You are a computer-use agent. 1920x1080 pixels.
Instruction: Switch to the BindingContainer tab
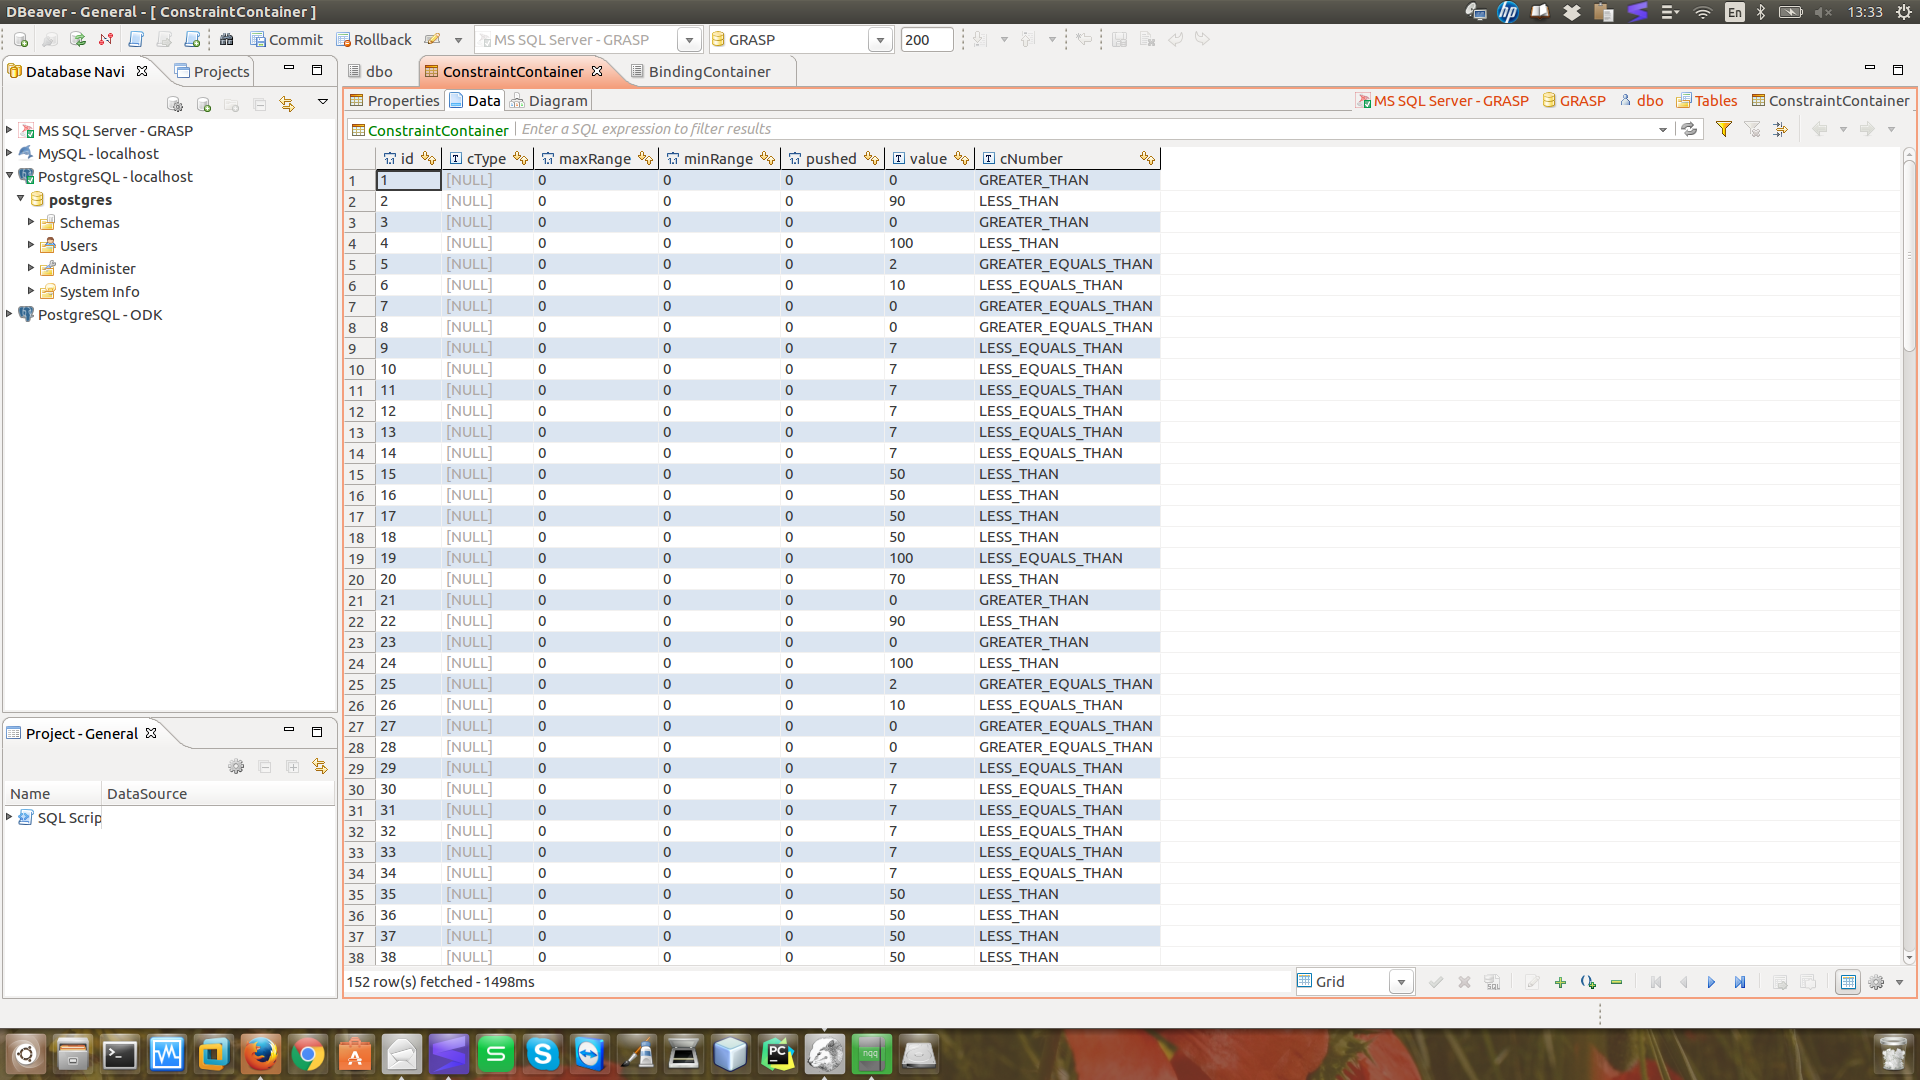tap(709, 71)
